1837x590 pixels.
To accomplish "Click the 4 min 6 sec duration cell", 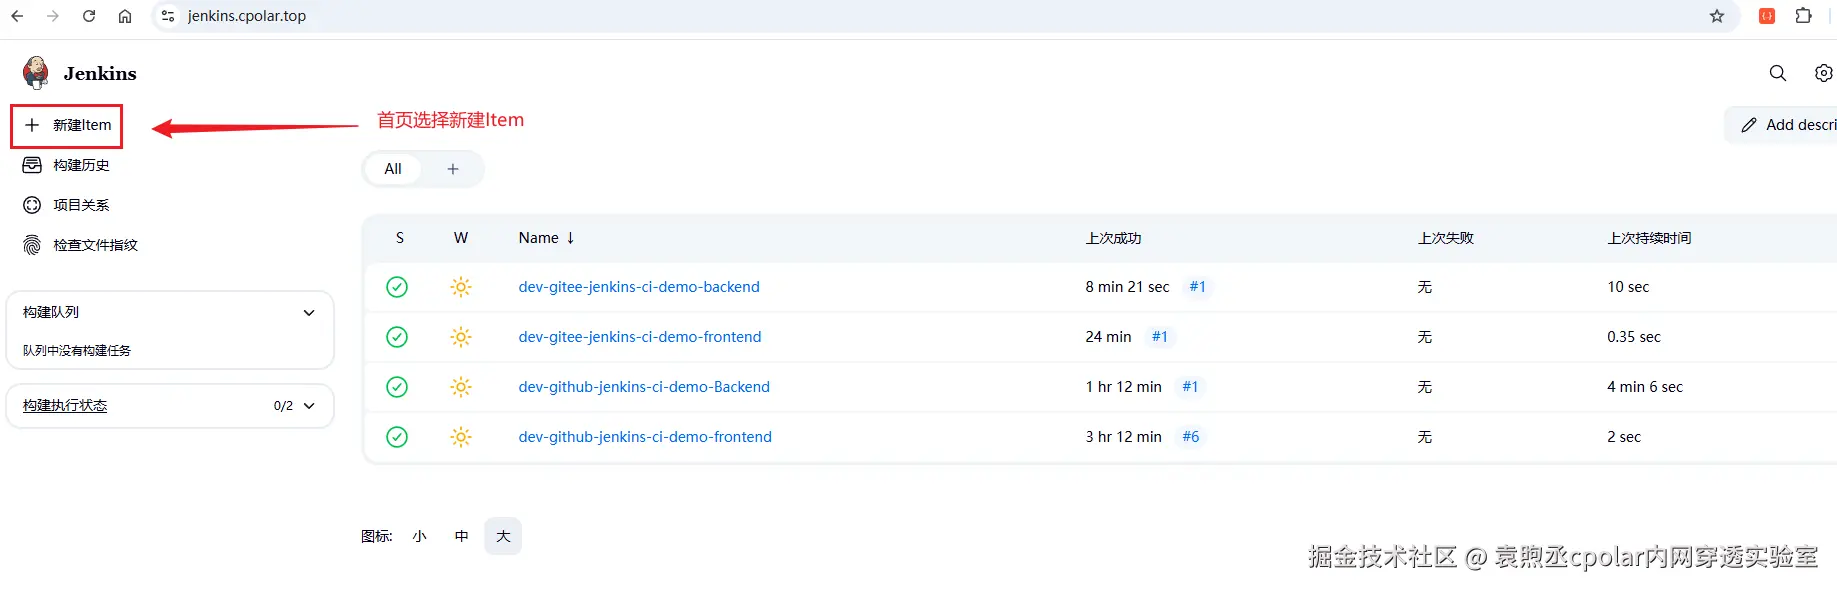I will (x=1645, y=387).
